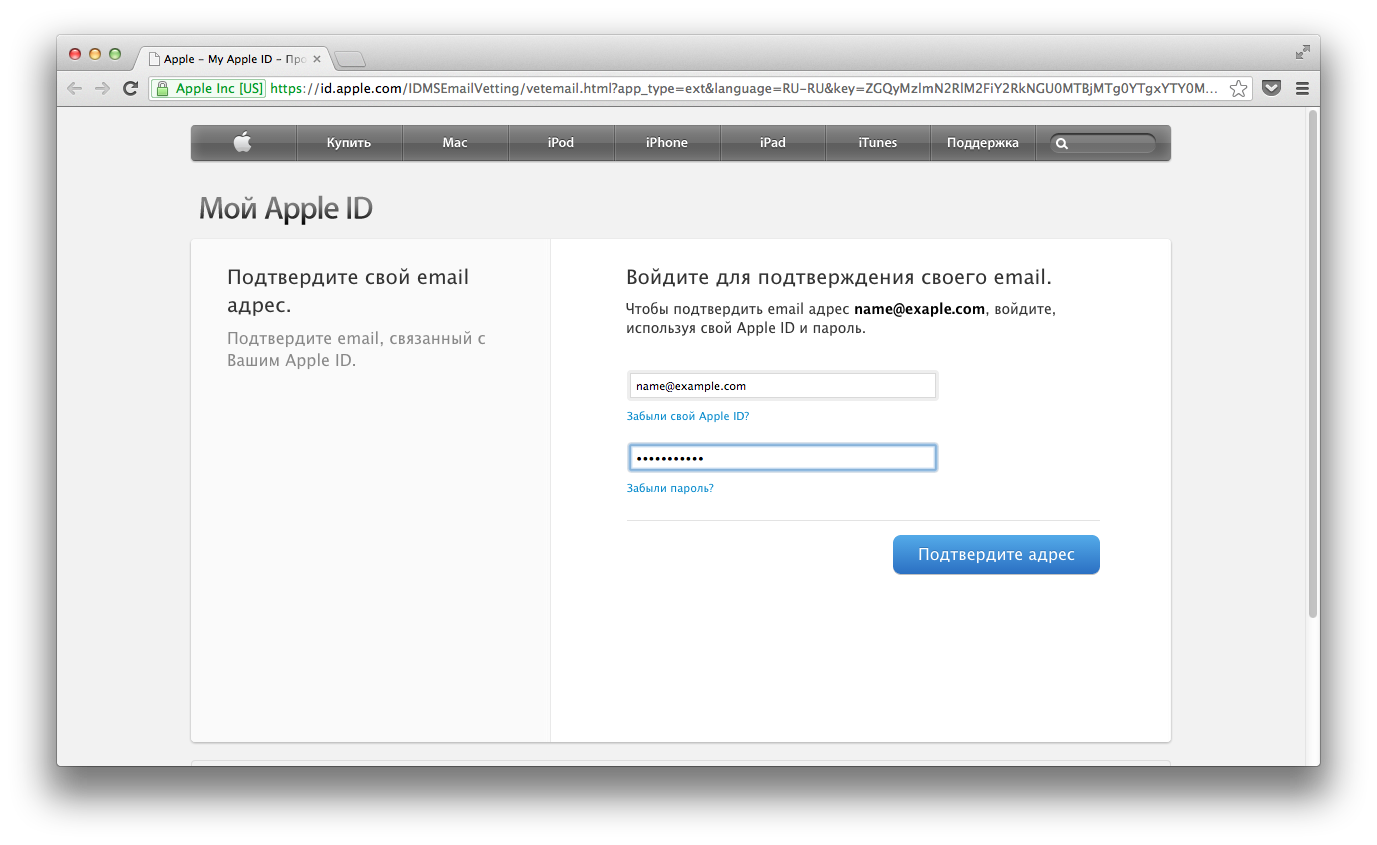
Task: Open the iTunes navigation item
Action: pyautogui.click(x=878, y=142)
